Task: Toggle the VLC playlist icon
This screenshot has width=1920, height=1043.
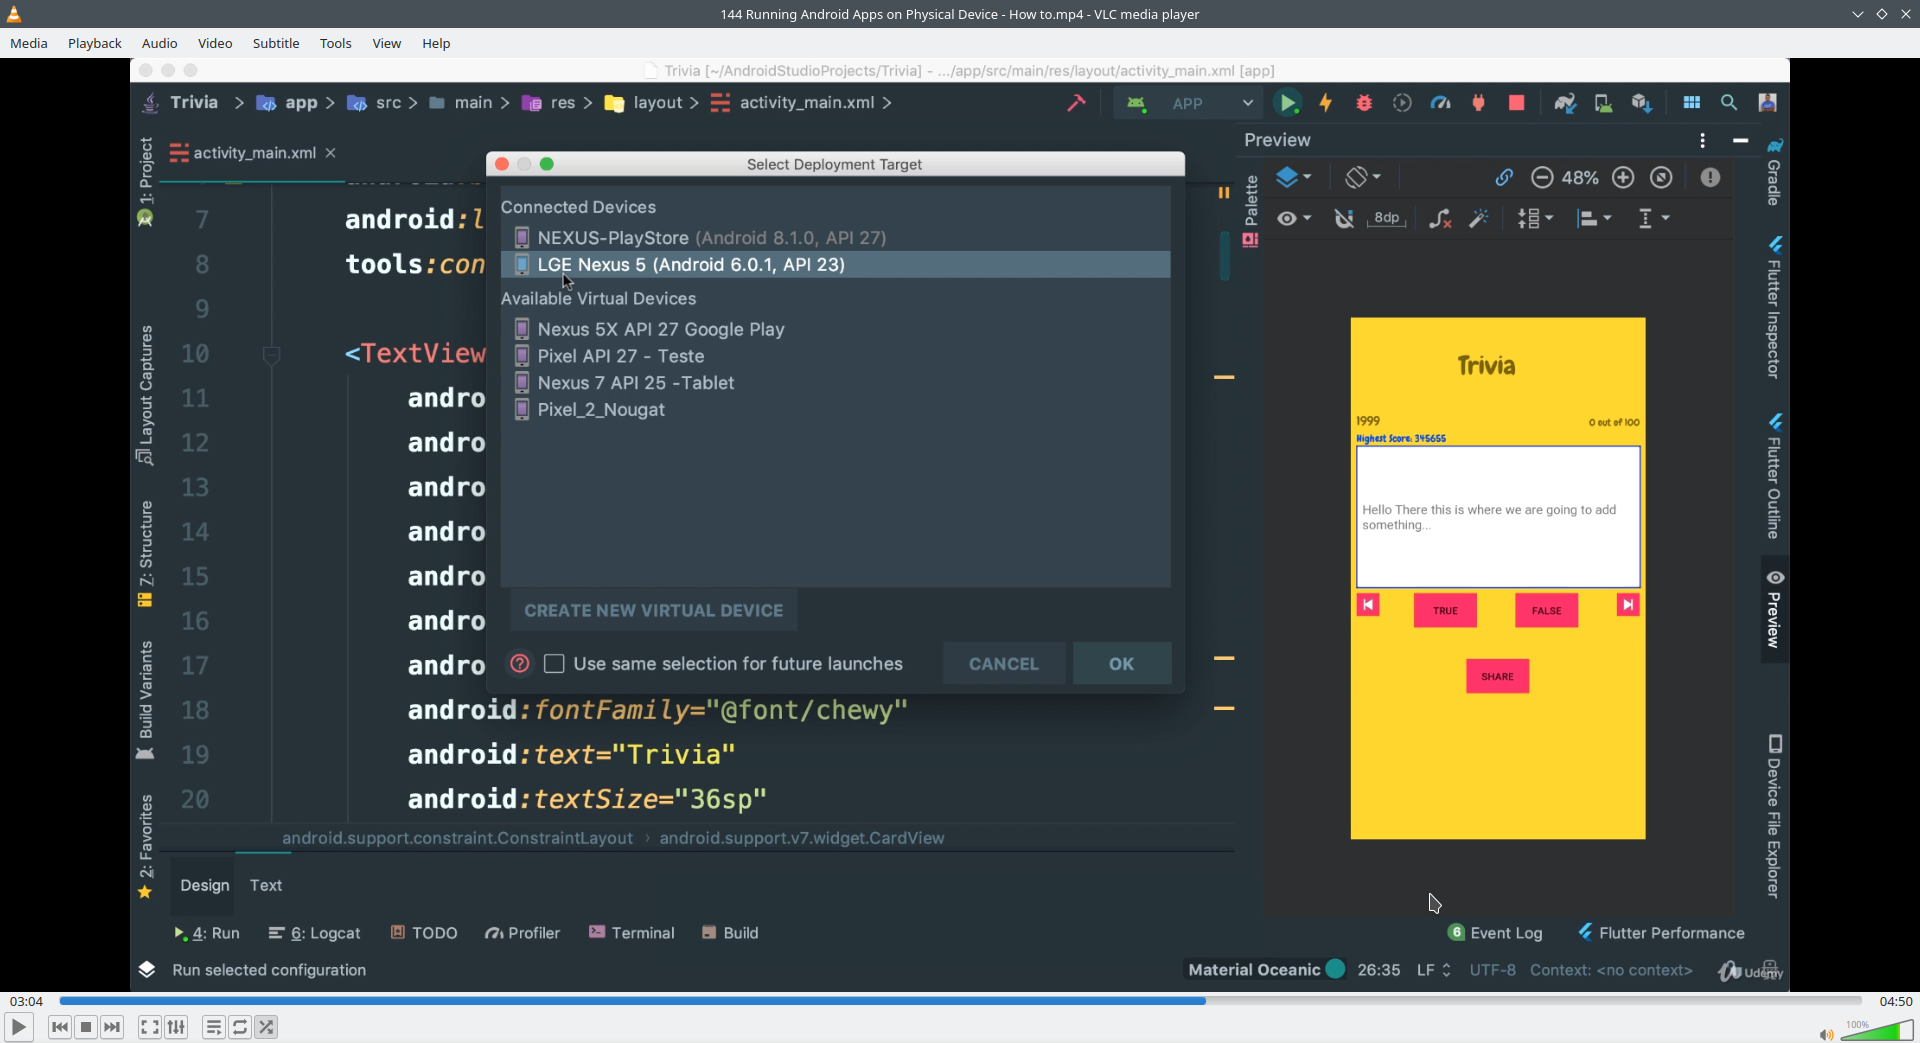Action: (x=213, y=1027)
